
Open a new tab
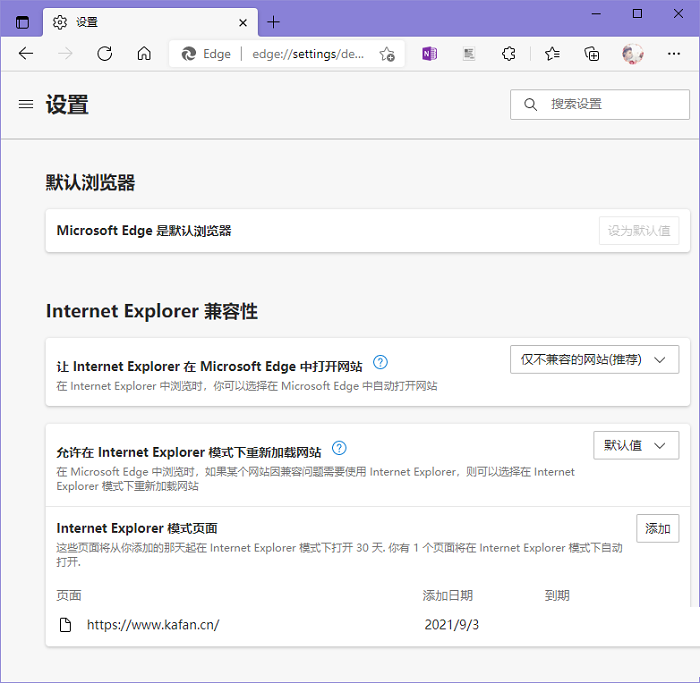(274, 22)
